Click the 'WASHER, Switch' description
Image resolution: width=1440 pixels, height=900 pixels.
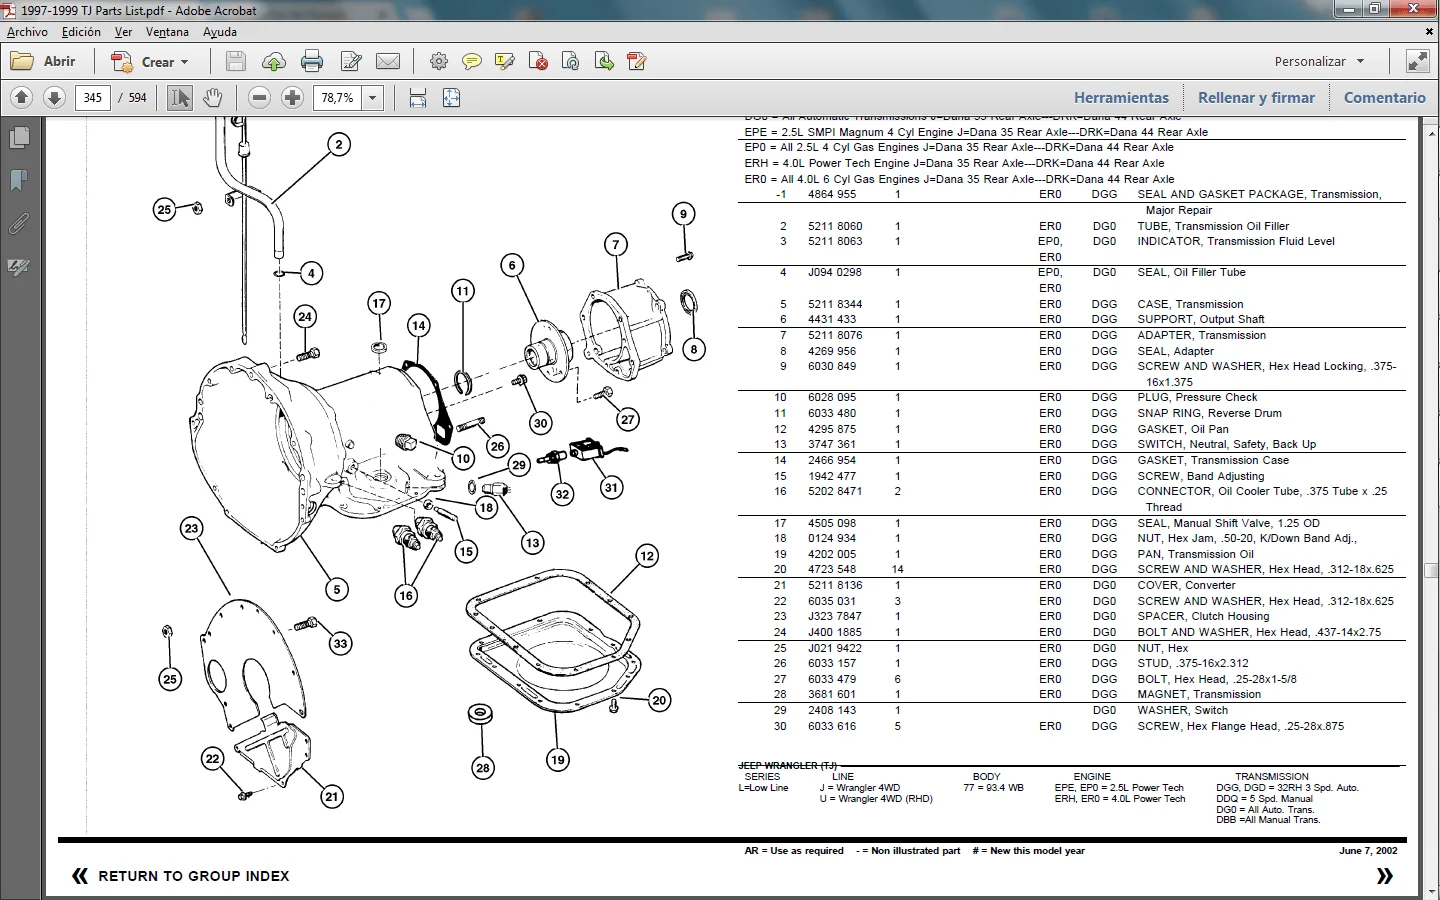[1183, 710]
